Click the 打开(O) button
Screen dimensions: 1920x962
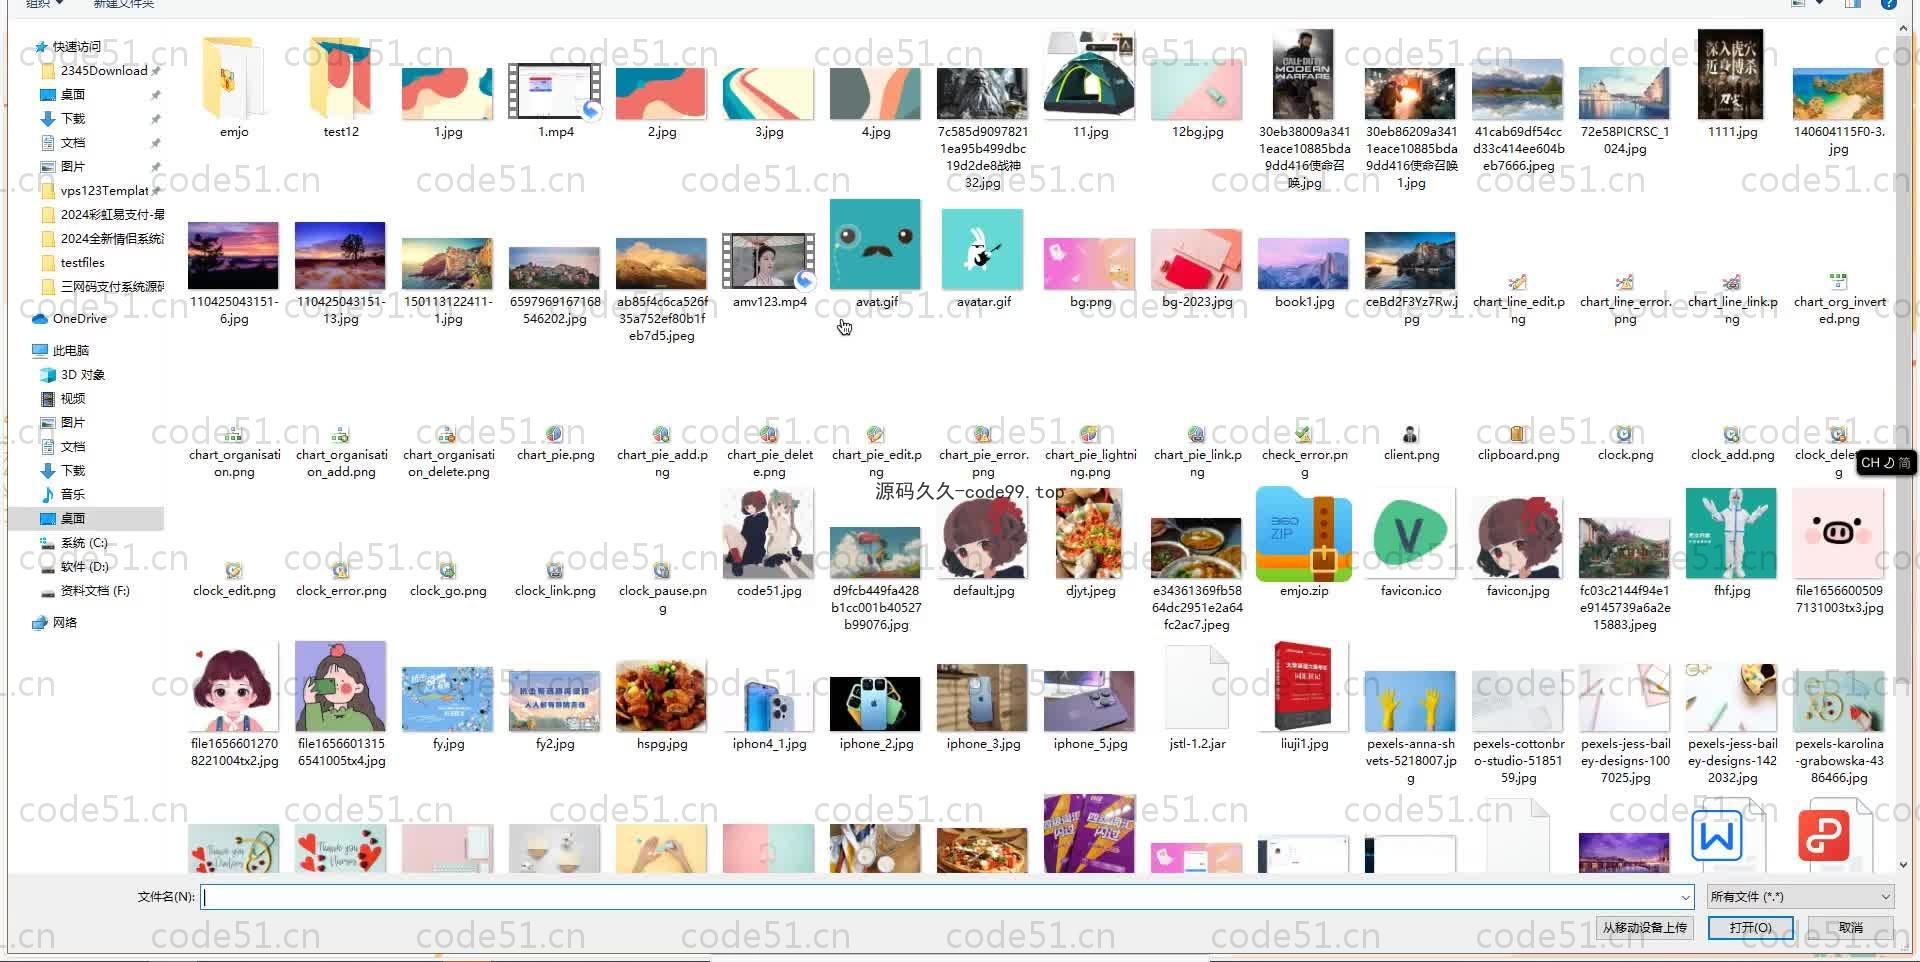pos(1750,928)
